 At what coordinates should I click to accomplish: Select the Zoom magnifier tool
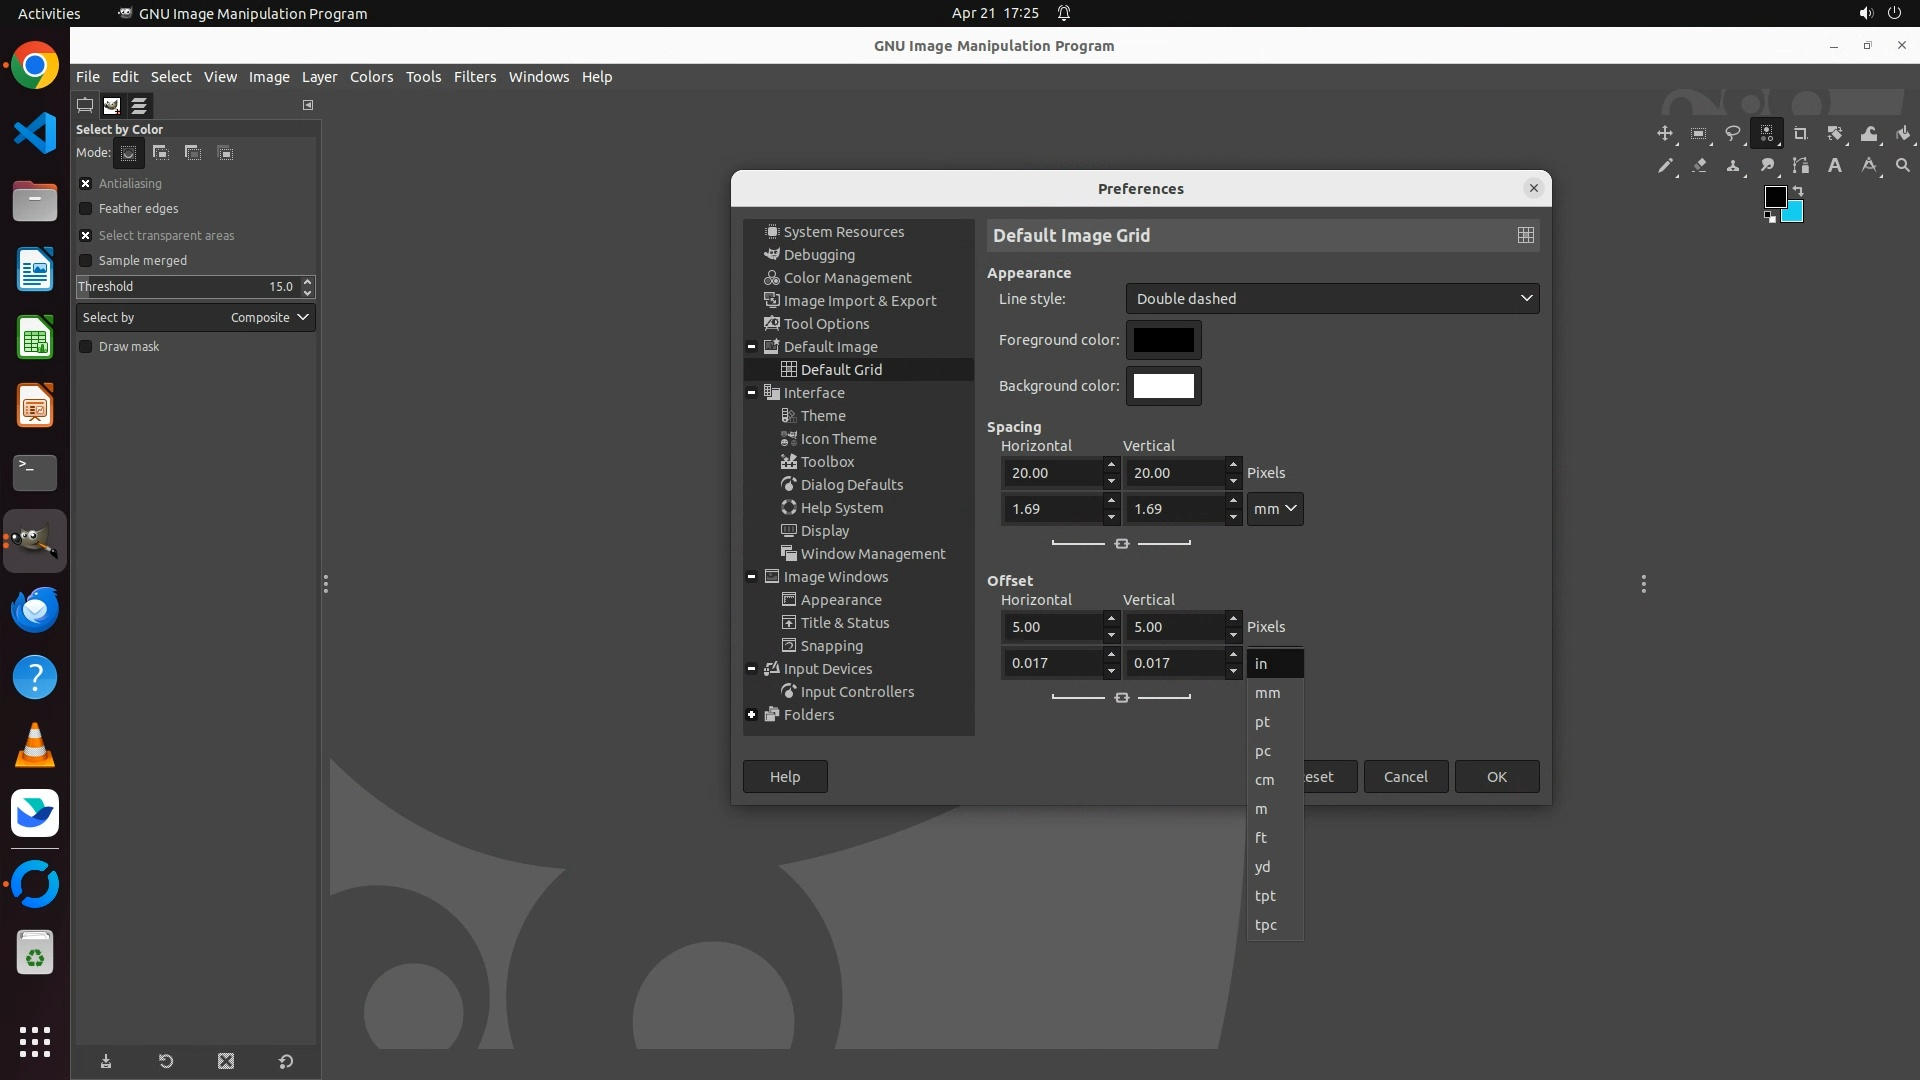click(x=1902, y=166)
